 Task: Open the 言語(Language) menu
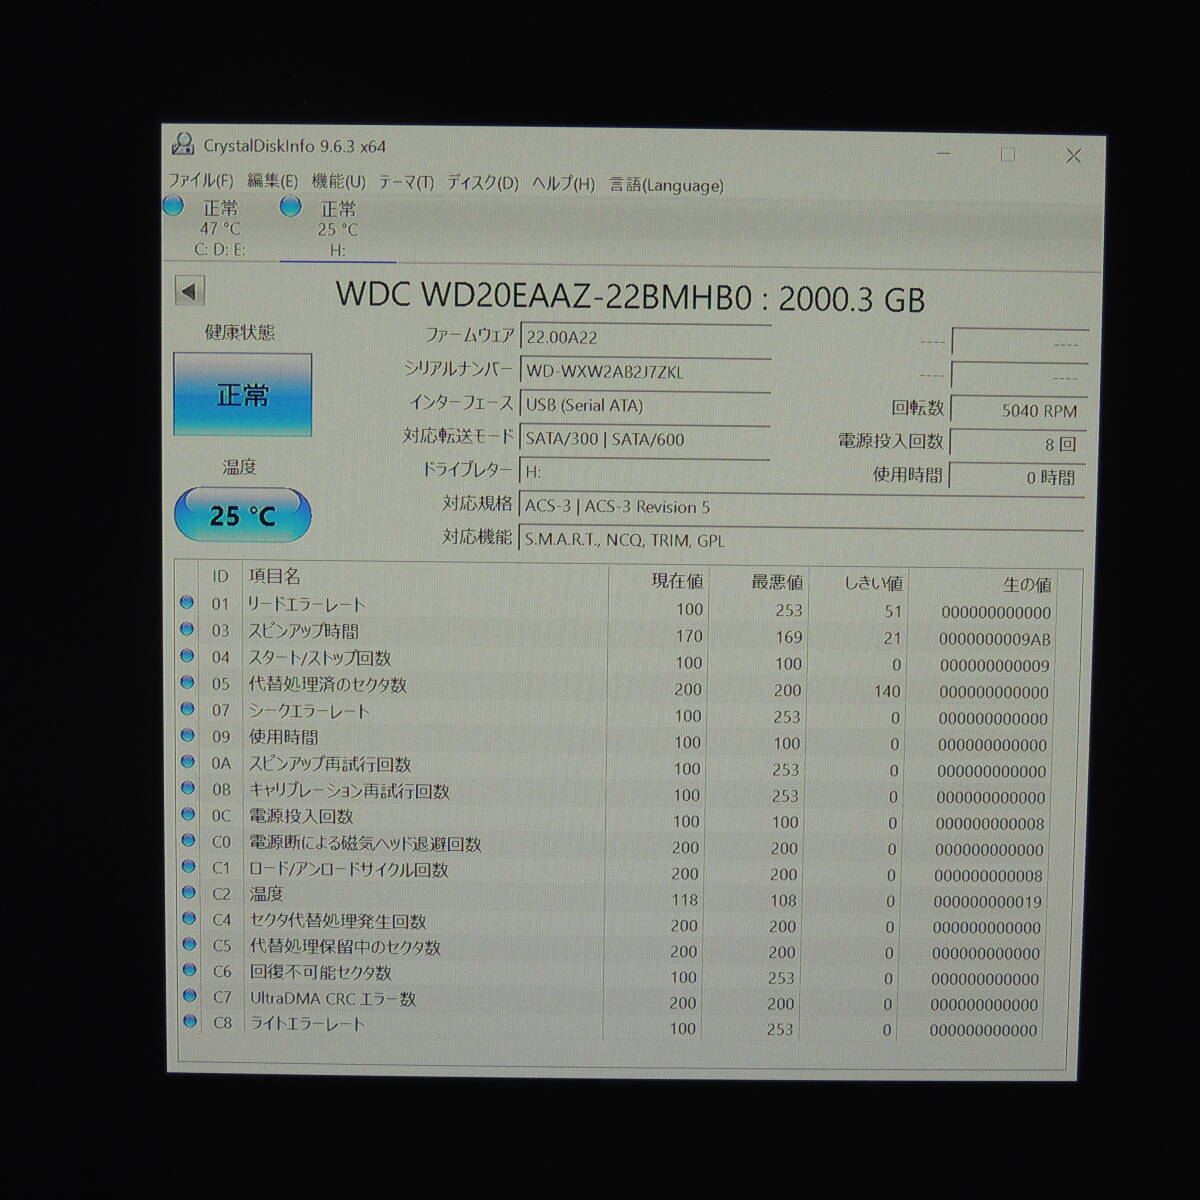click(666, 185)
